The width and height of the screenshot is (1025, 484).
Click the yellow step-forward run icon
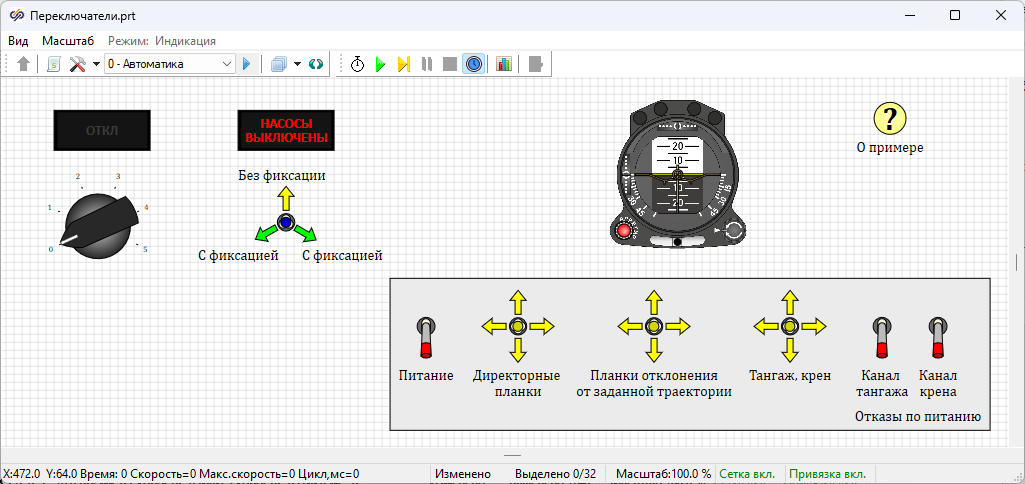[x=403, y=64]
